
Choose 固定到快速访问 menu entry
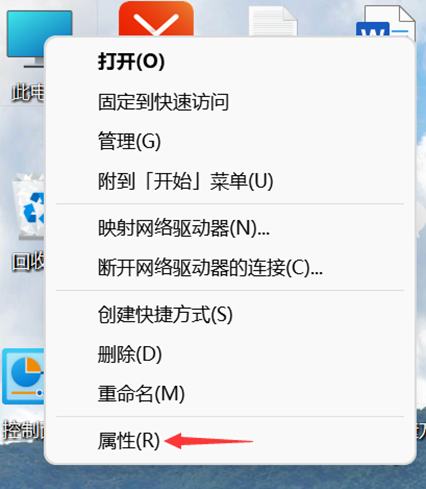pyautogui.click(x=230, y=102)
